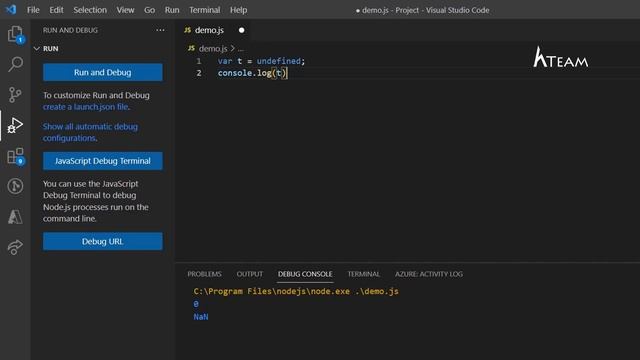The image size is (640, 360).
Task: Click the NaN output in debug console
Action: [201, 317]
